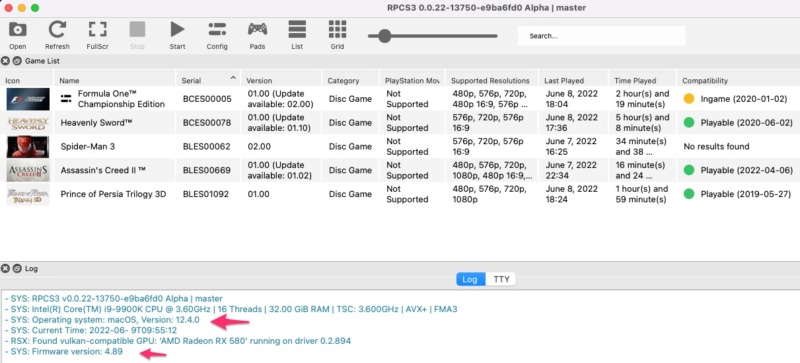
Task: Adjust the icon size slider
Action: tap(432, 36)
